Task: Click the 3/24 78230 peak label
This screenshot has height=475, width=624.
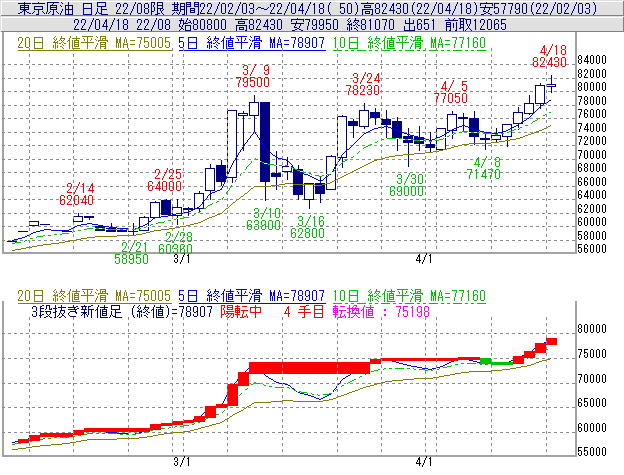Action: 363,84
